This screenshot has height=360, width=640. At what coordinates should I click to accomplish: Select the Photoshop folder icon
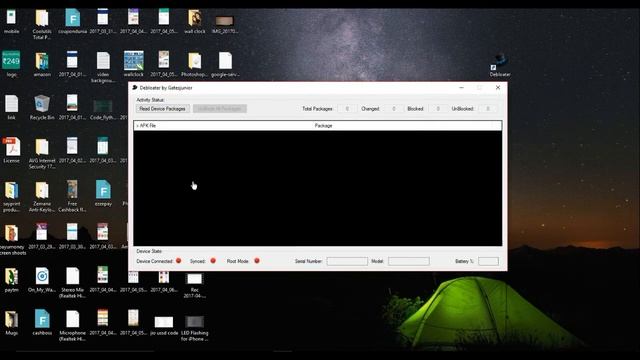click(x=194, y=64)
